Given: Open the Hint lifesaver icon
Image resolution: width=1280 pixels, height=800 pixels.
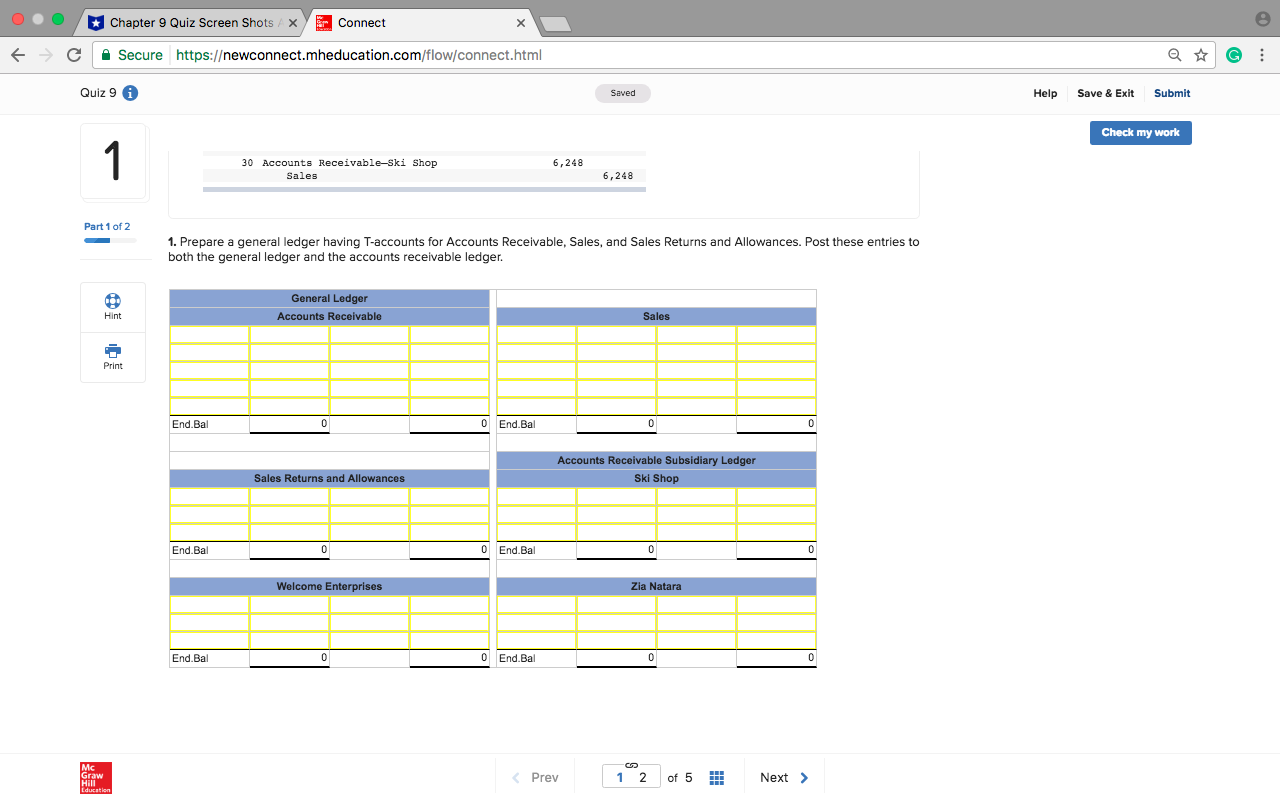Looking at the screenshot, I should pos(113,301).
